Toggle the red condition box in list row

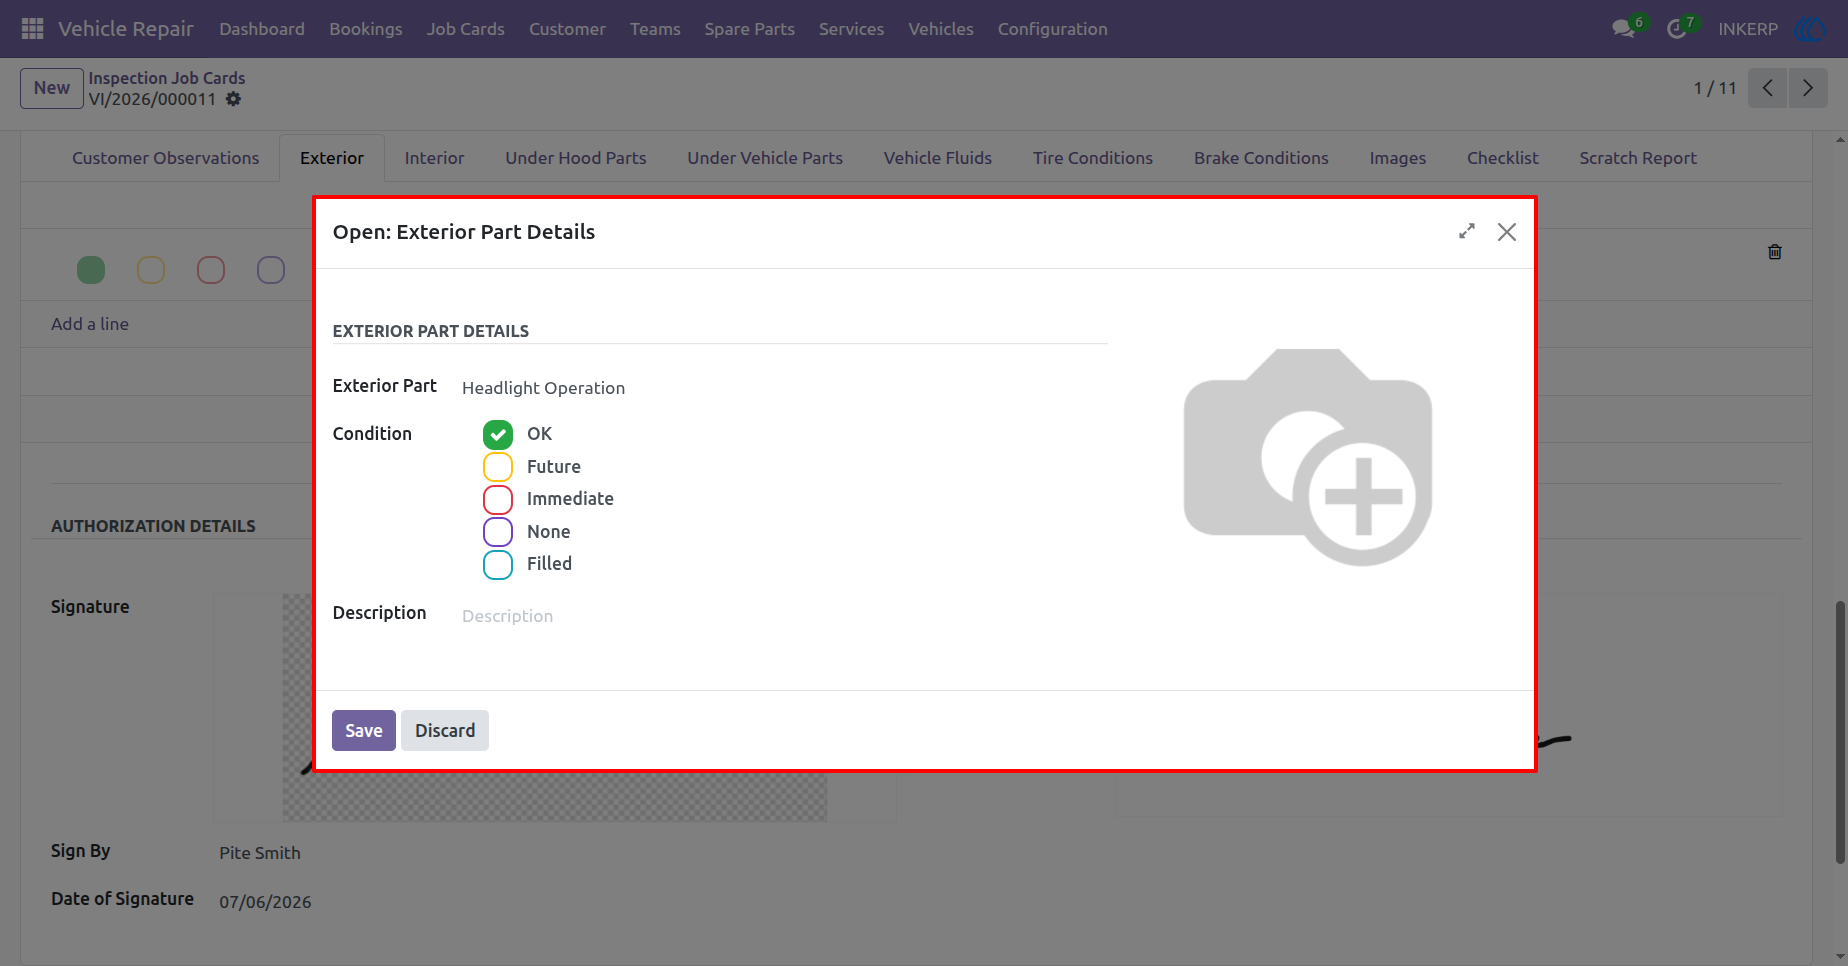211,270
